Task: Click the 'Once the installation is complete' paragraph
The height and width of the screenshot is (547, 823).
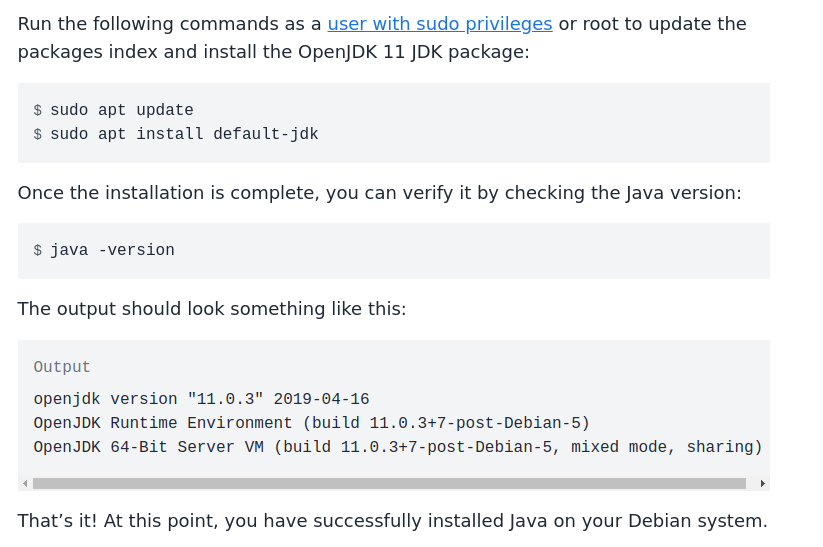Action: (x=379, y=193)
